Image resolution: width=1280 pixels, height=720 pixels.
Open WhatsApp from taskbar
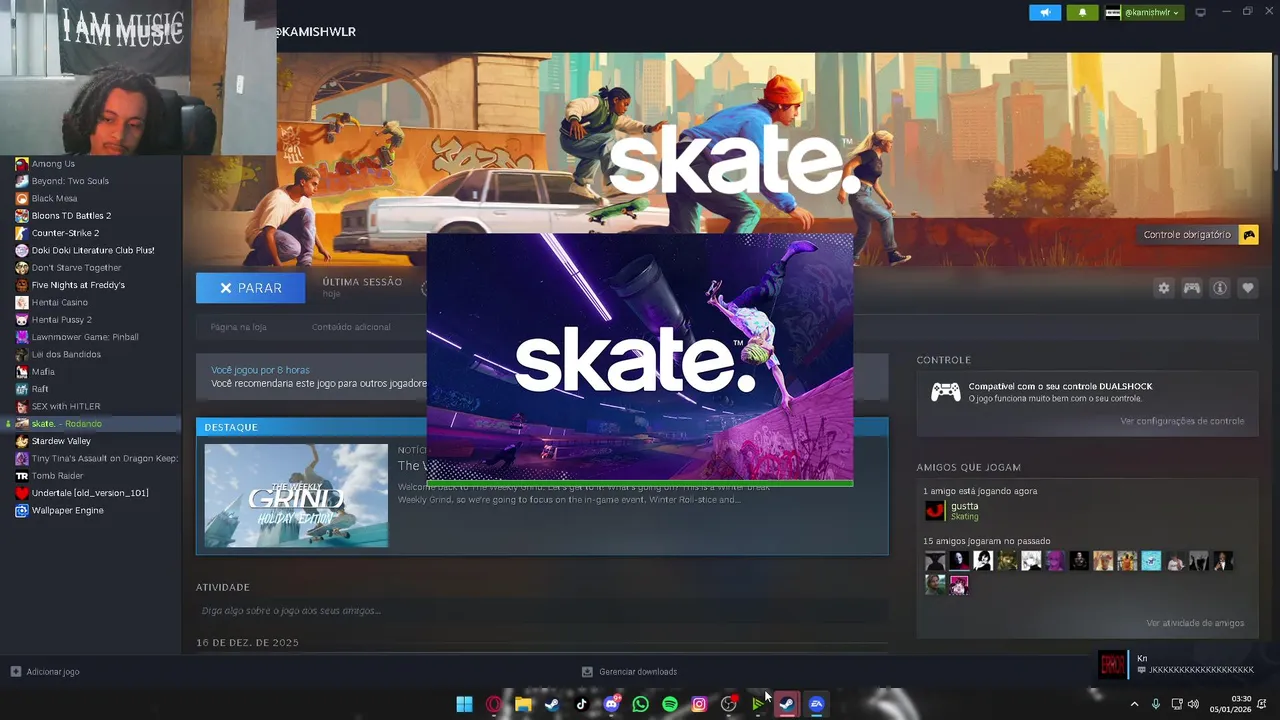pos(641,704)
